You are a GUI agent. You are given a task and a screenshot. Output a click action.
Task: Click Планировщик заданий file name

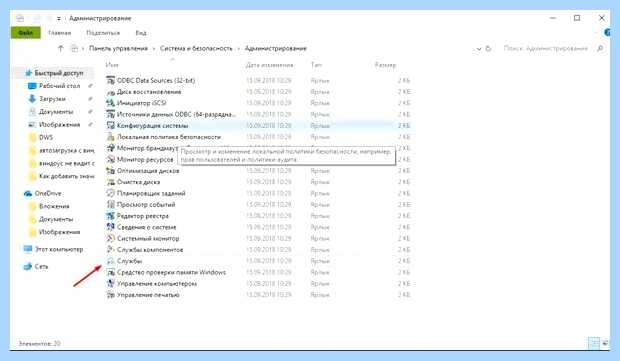click(x=151, y=193)
